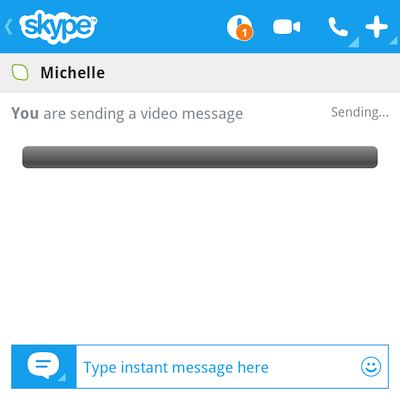400x400 pixels.
Task: Click the chat bubble message button
Action: [x=44, y=367]
